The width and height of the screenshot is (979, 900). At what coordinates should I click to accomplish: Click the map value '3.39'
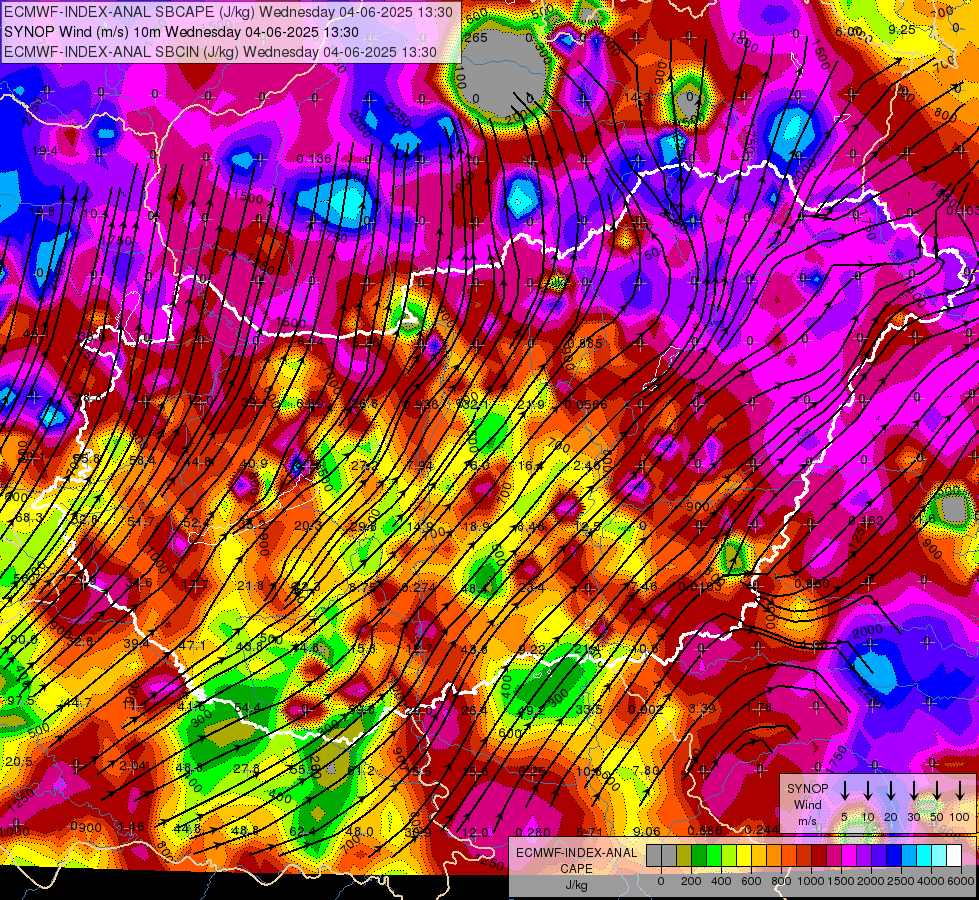(x=702, y=708)
